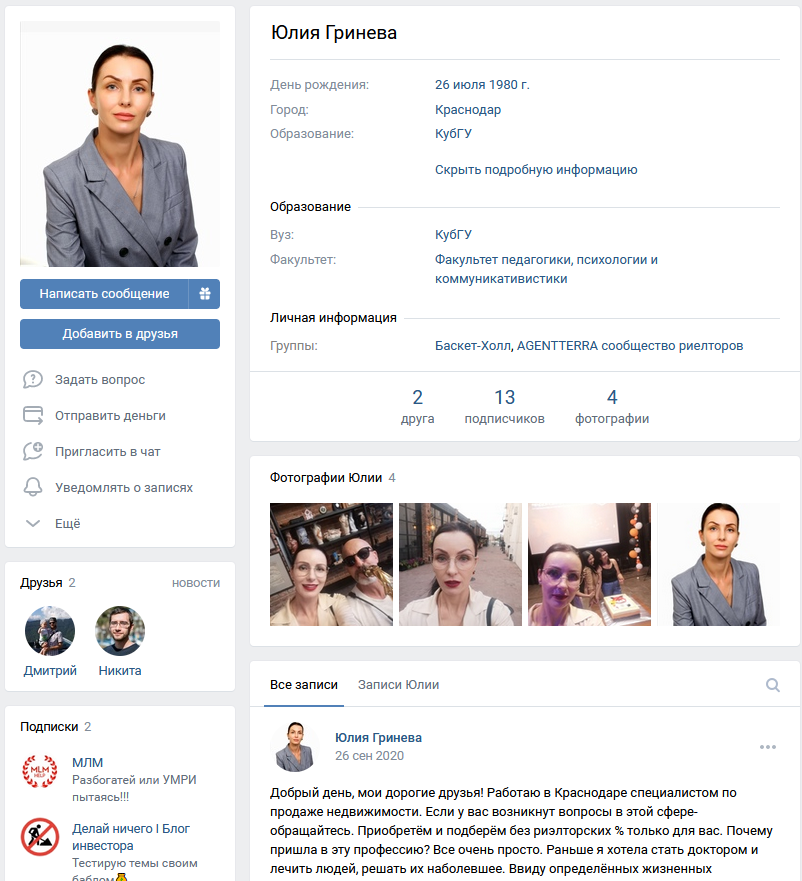Click the question bubble icon for Задать вопрос
This screenshot has width=802, height=881.
33,380
